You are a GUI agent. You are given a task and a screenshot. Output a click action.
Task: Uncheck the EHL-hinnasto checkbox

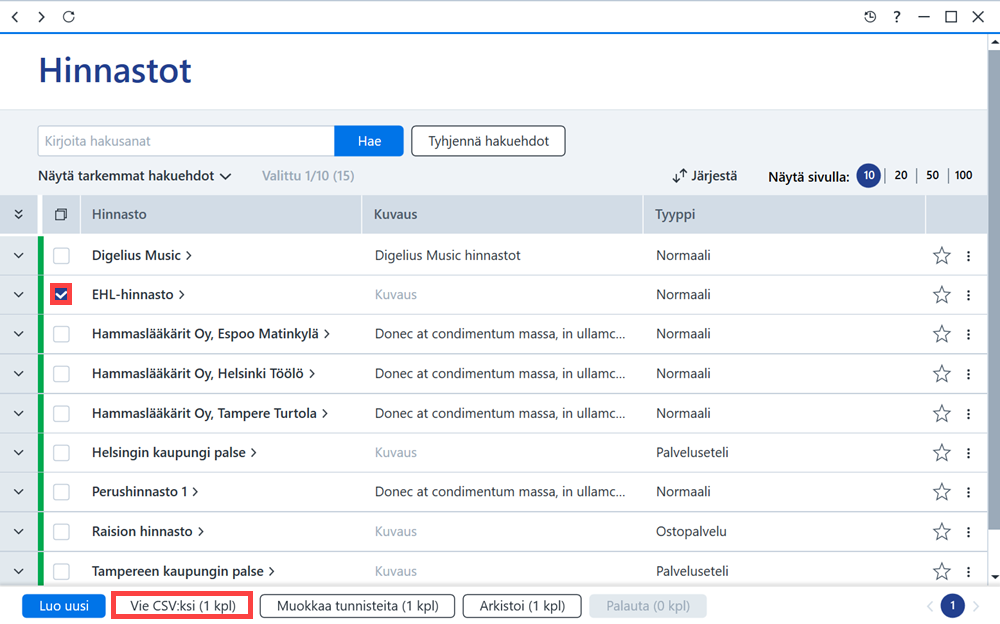click(x=61, y=295)
